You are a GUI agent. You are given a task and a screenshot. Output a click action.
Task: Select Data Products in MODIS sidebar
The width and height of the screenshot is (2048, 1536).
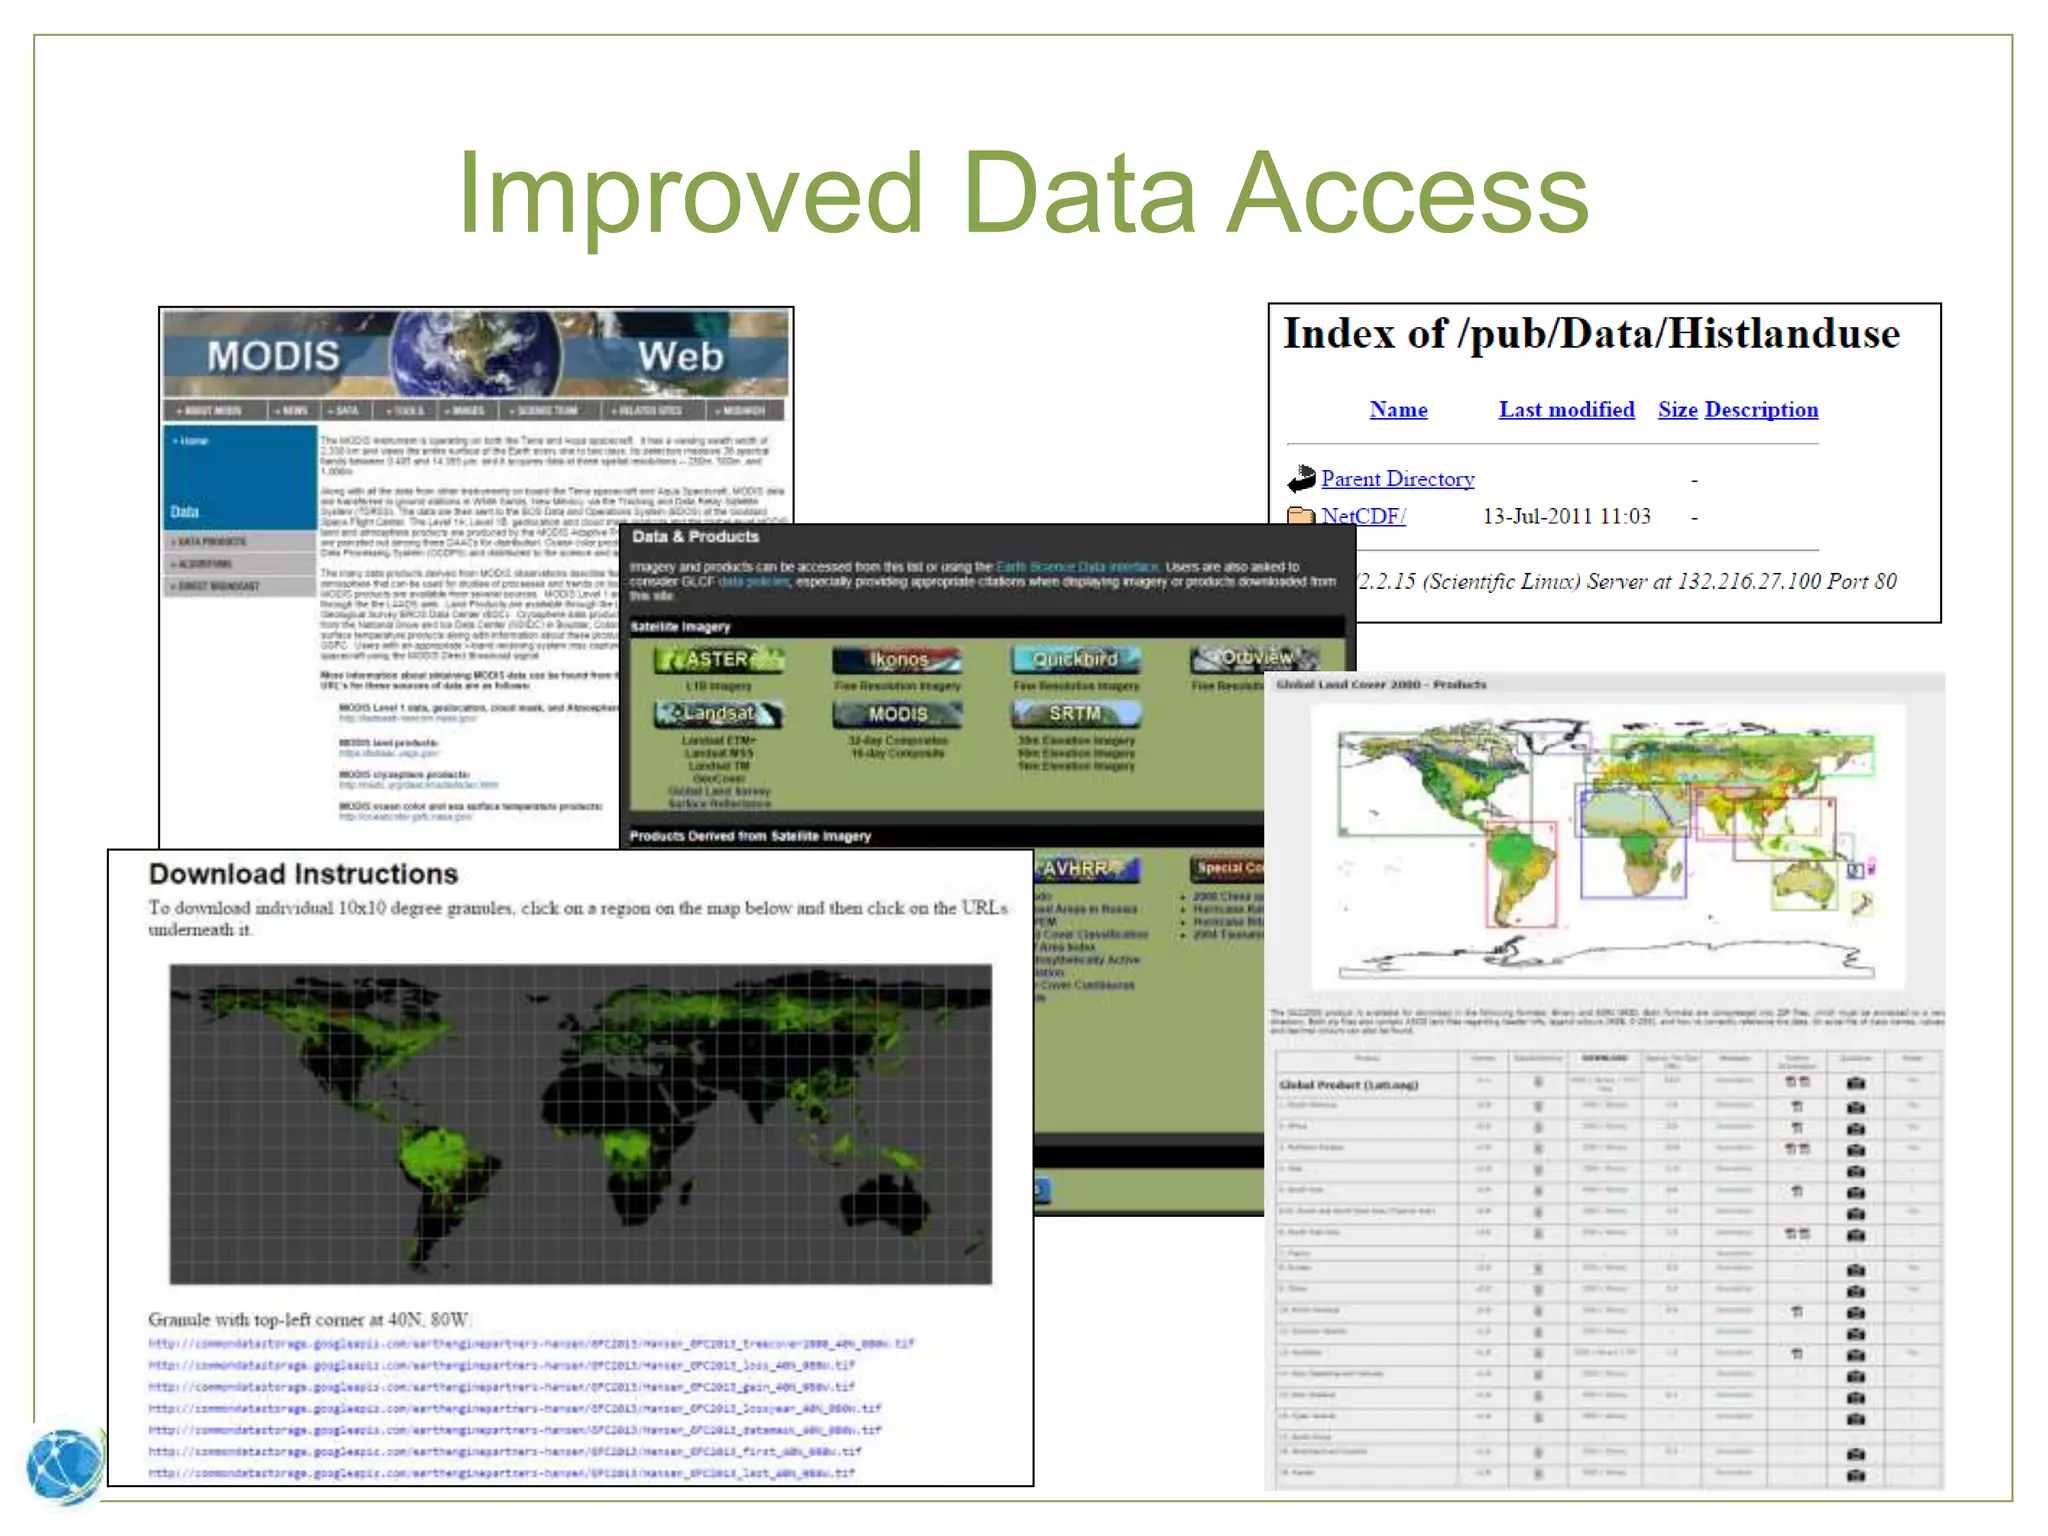point(240,542)
